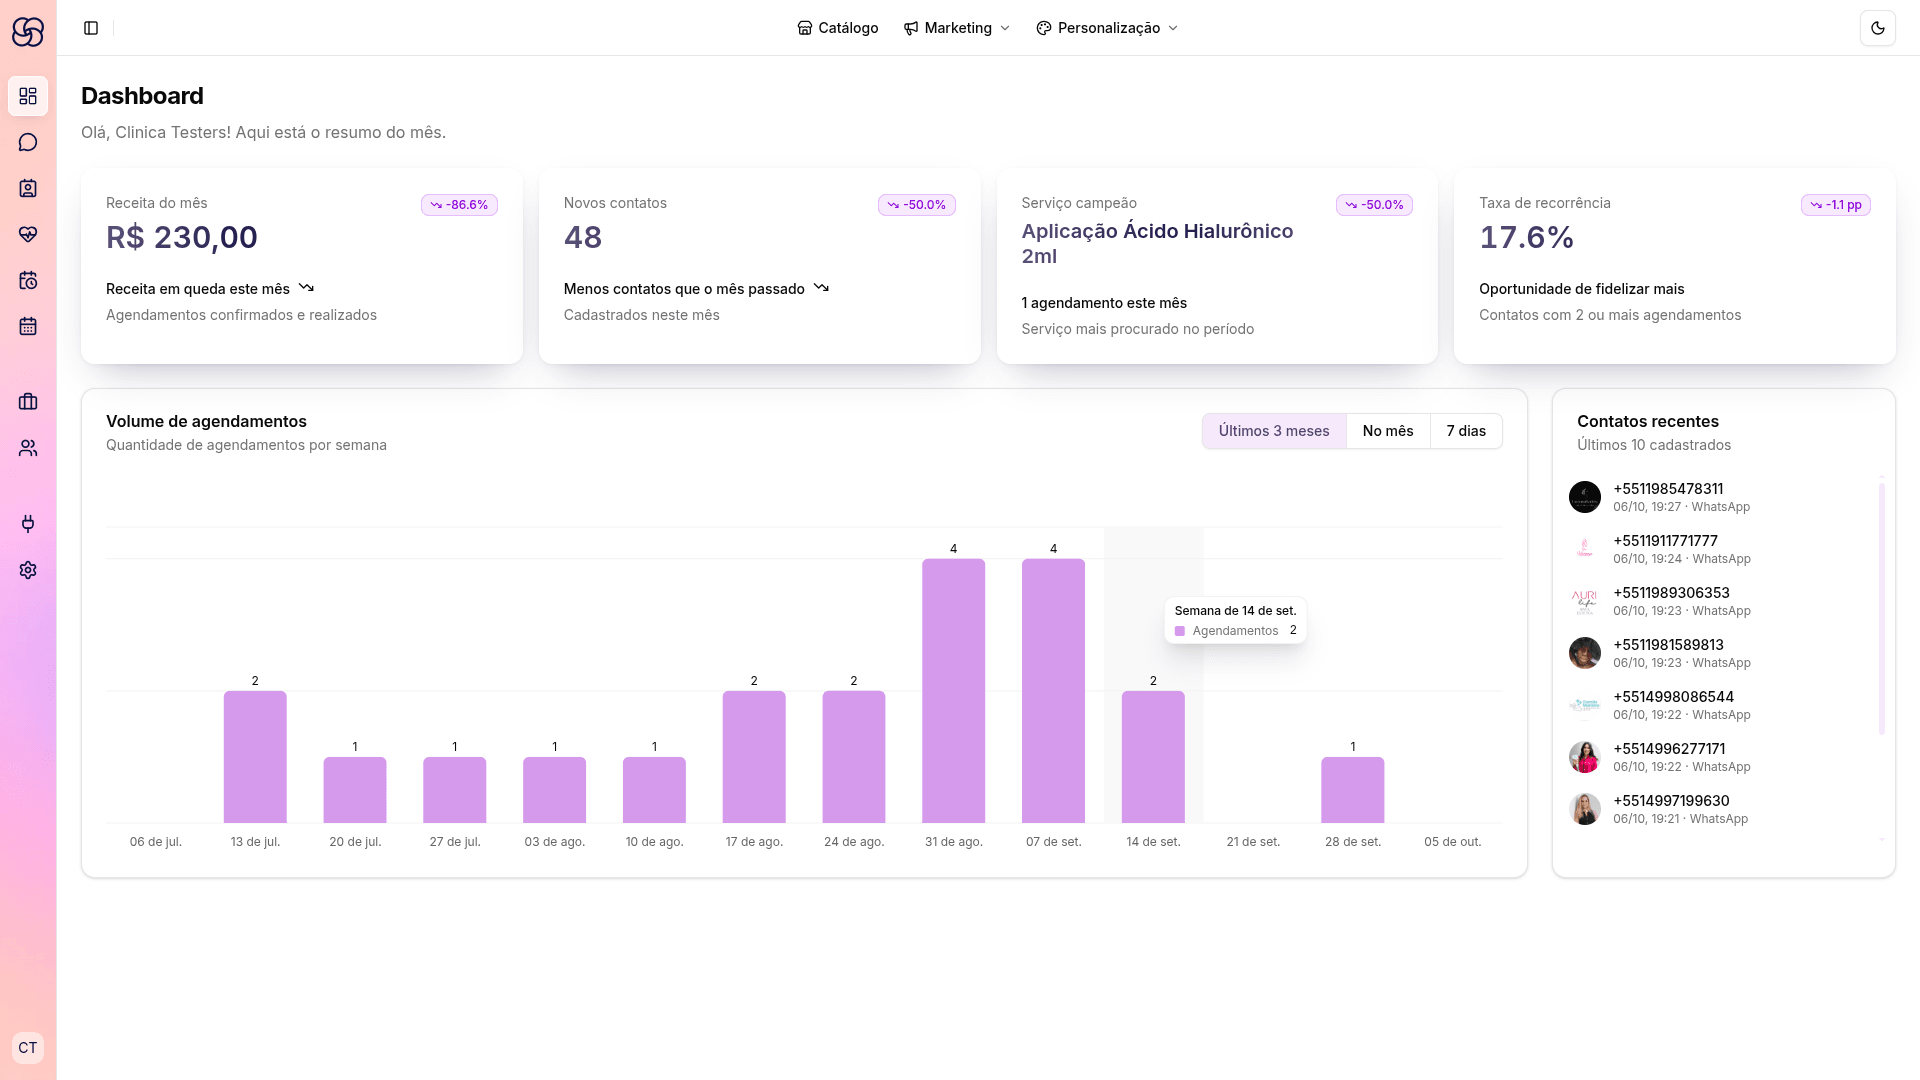Viewport: 1920px width, 1080px height.
Task: Open the calendar days sidebar icon
Action: [x=28, y=326]
